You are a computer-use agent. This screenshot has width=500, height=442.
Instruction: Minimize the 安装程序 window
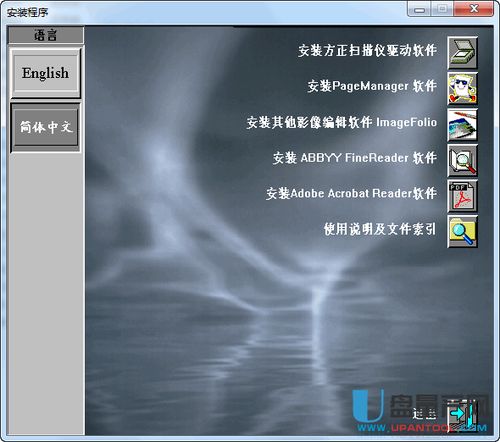click(x=419, y=9)
